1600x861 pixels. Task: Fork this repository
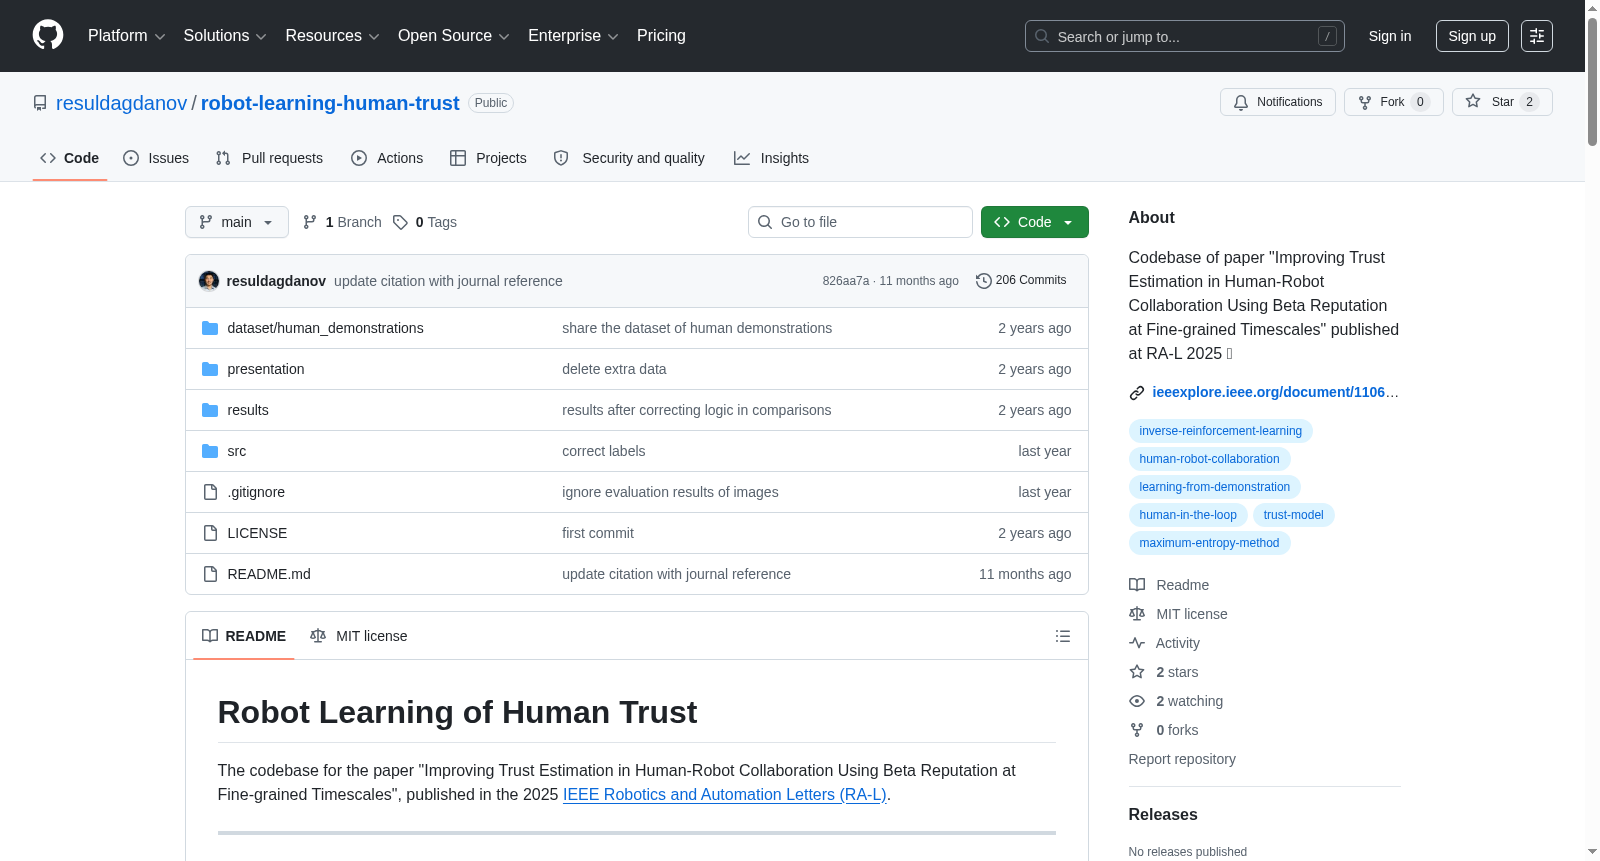click(1393, 102)
